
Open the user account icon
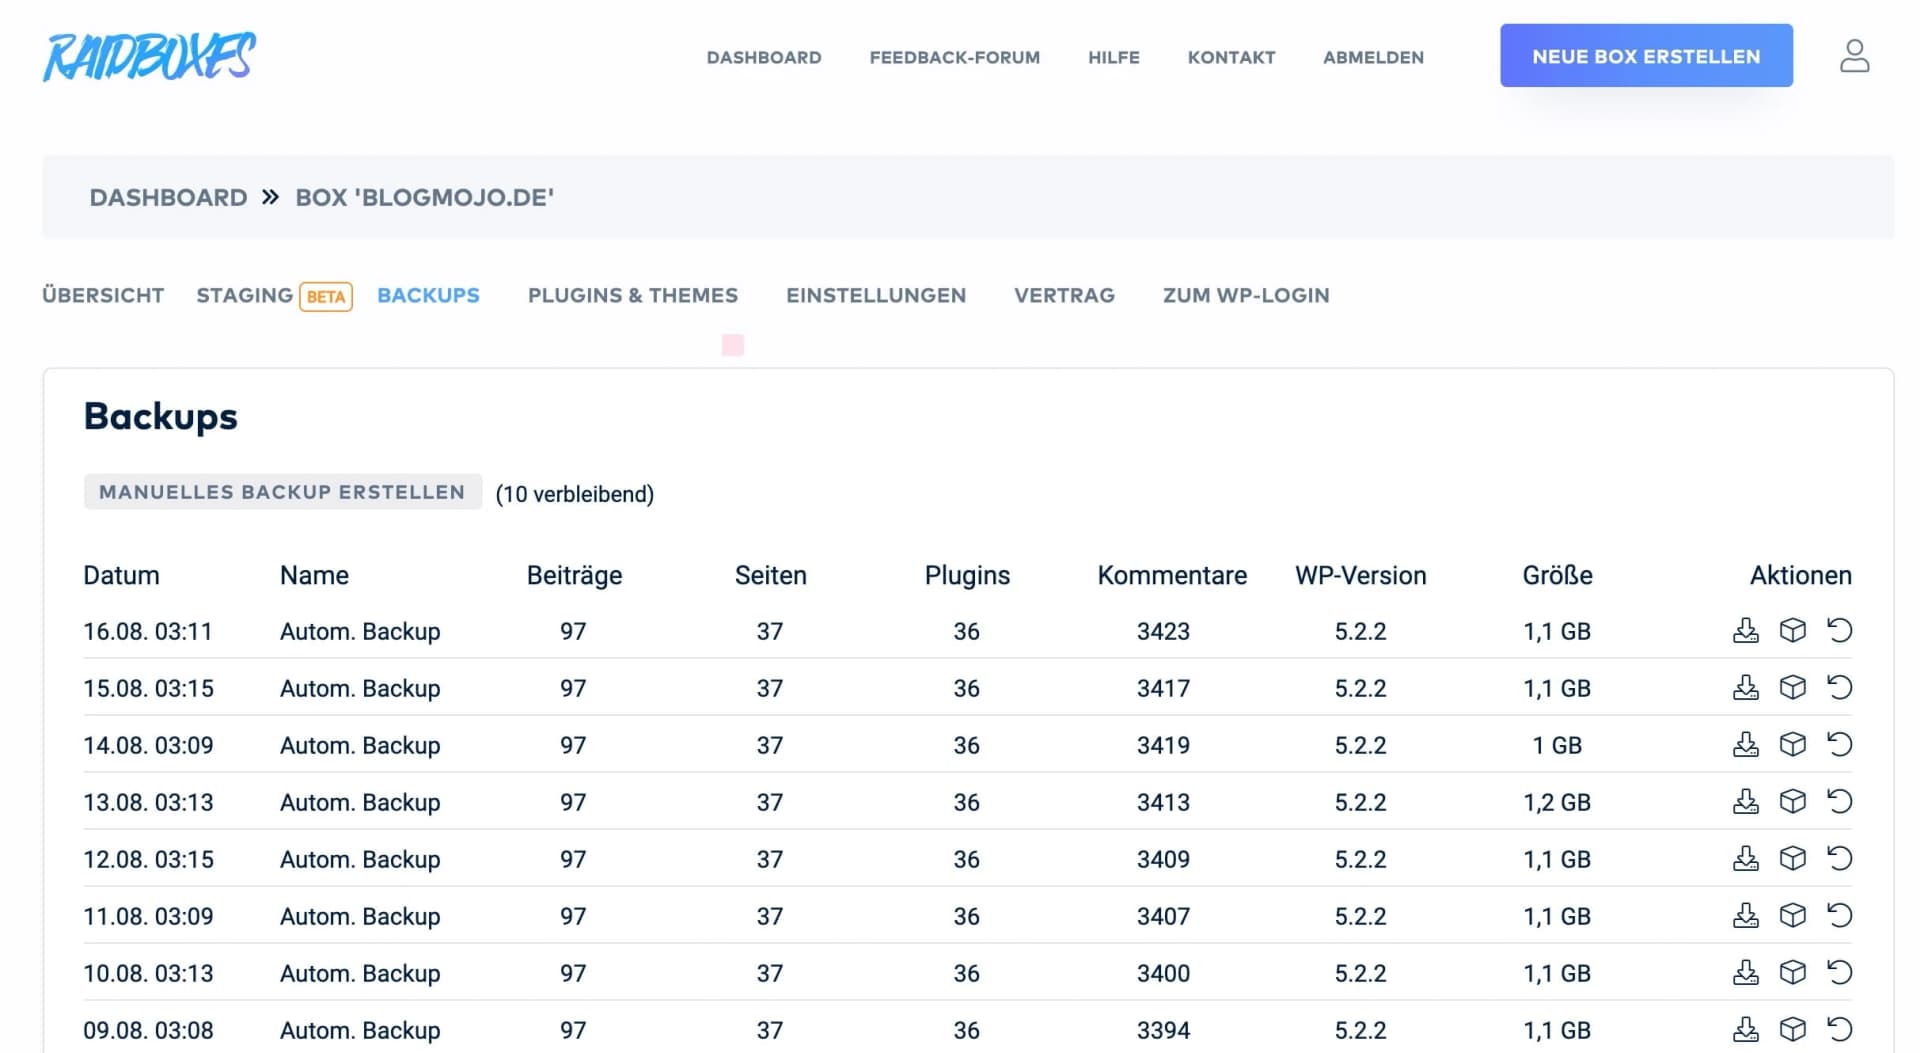1855,56
